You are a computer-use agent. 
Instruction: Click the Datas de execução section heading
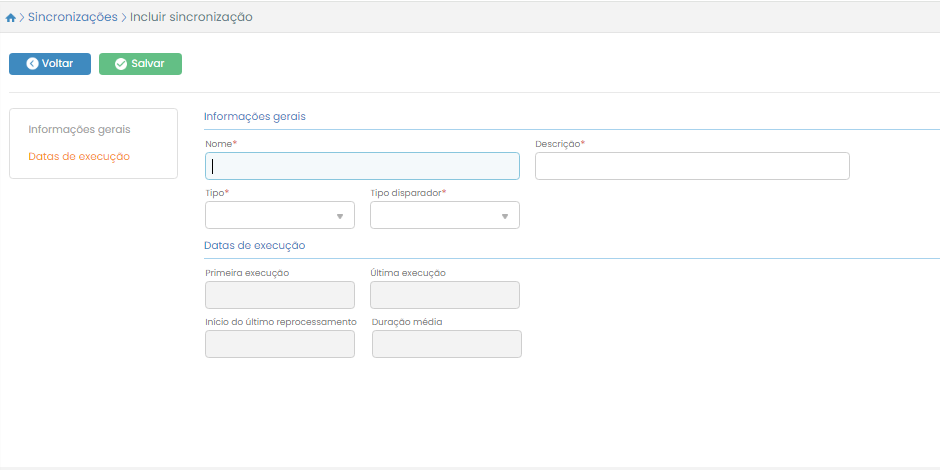(255, 245)
